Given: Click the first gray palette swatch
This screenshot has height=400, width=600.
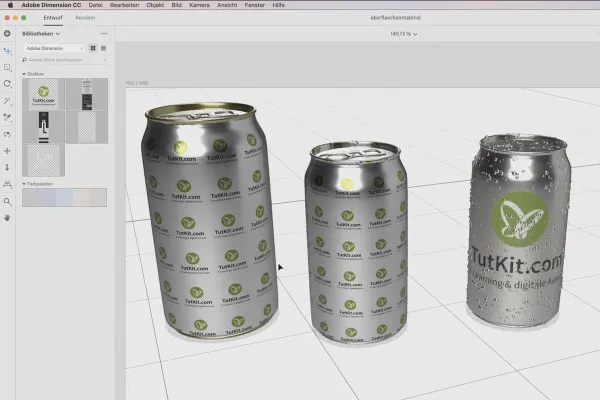Looking at the screenshot, I should (x=31, y=198).
